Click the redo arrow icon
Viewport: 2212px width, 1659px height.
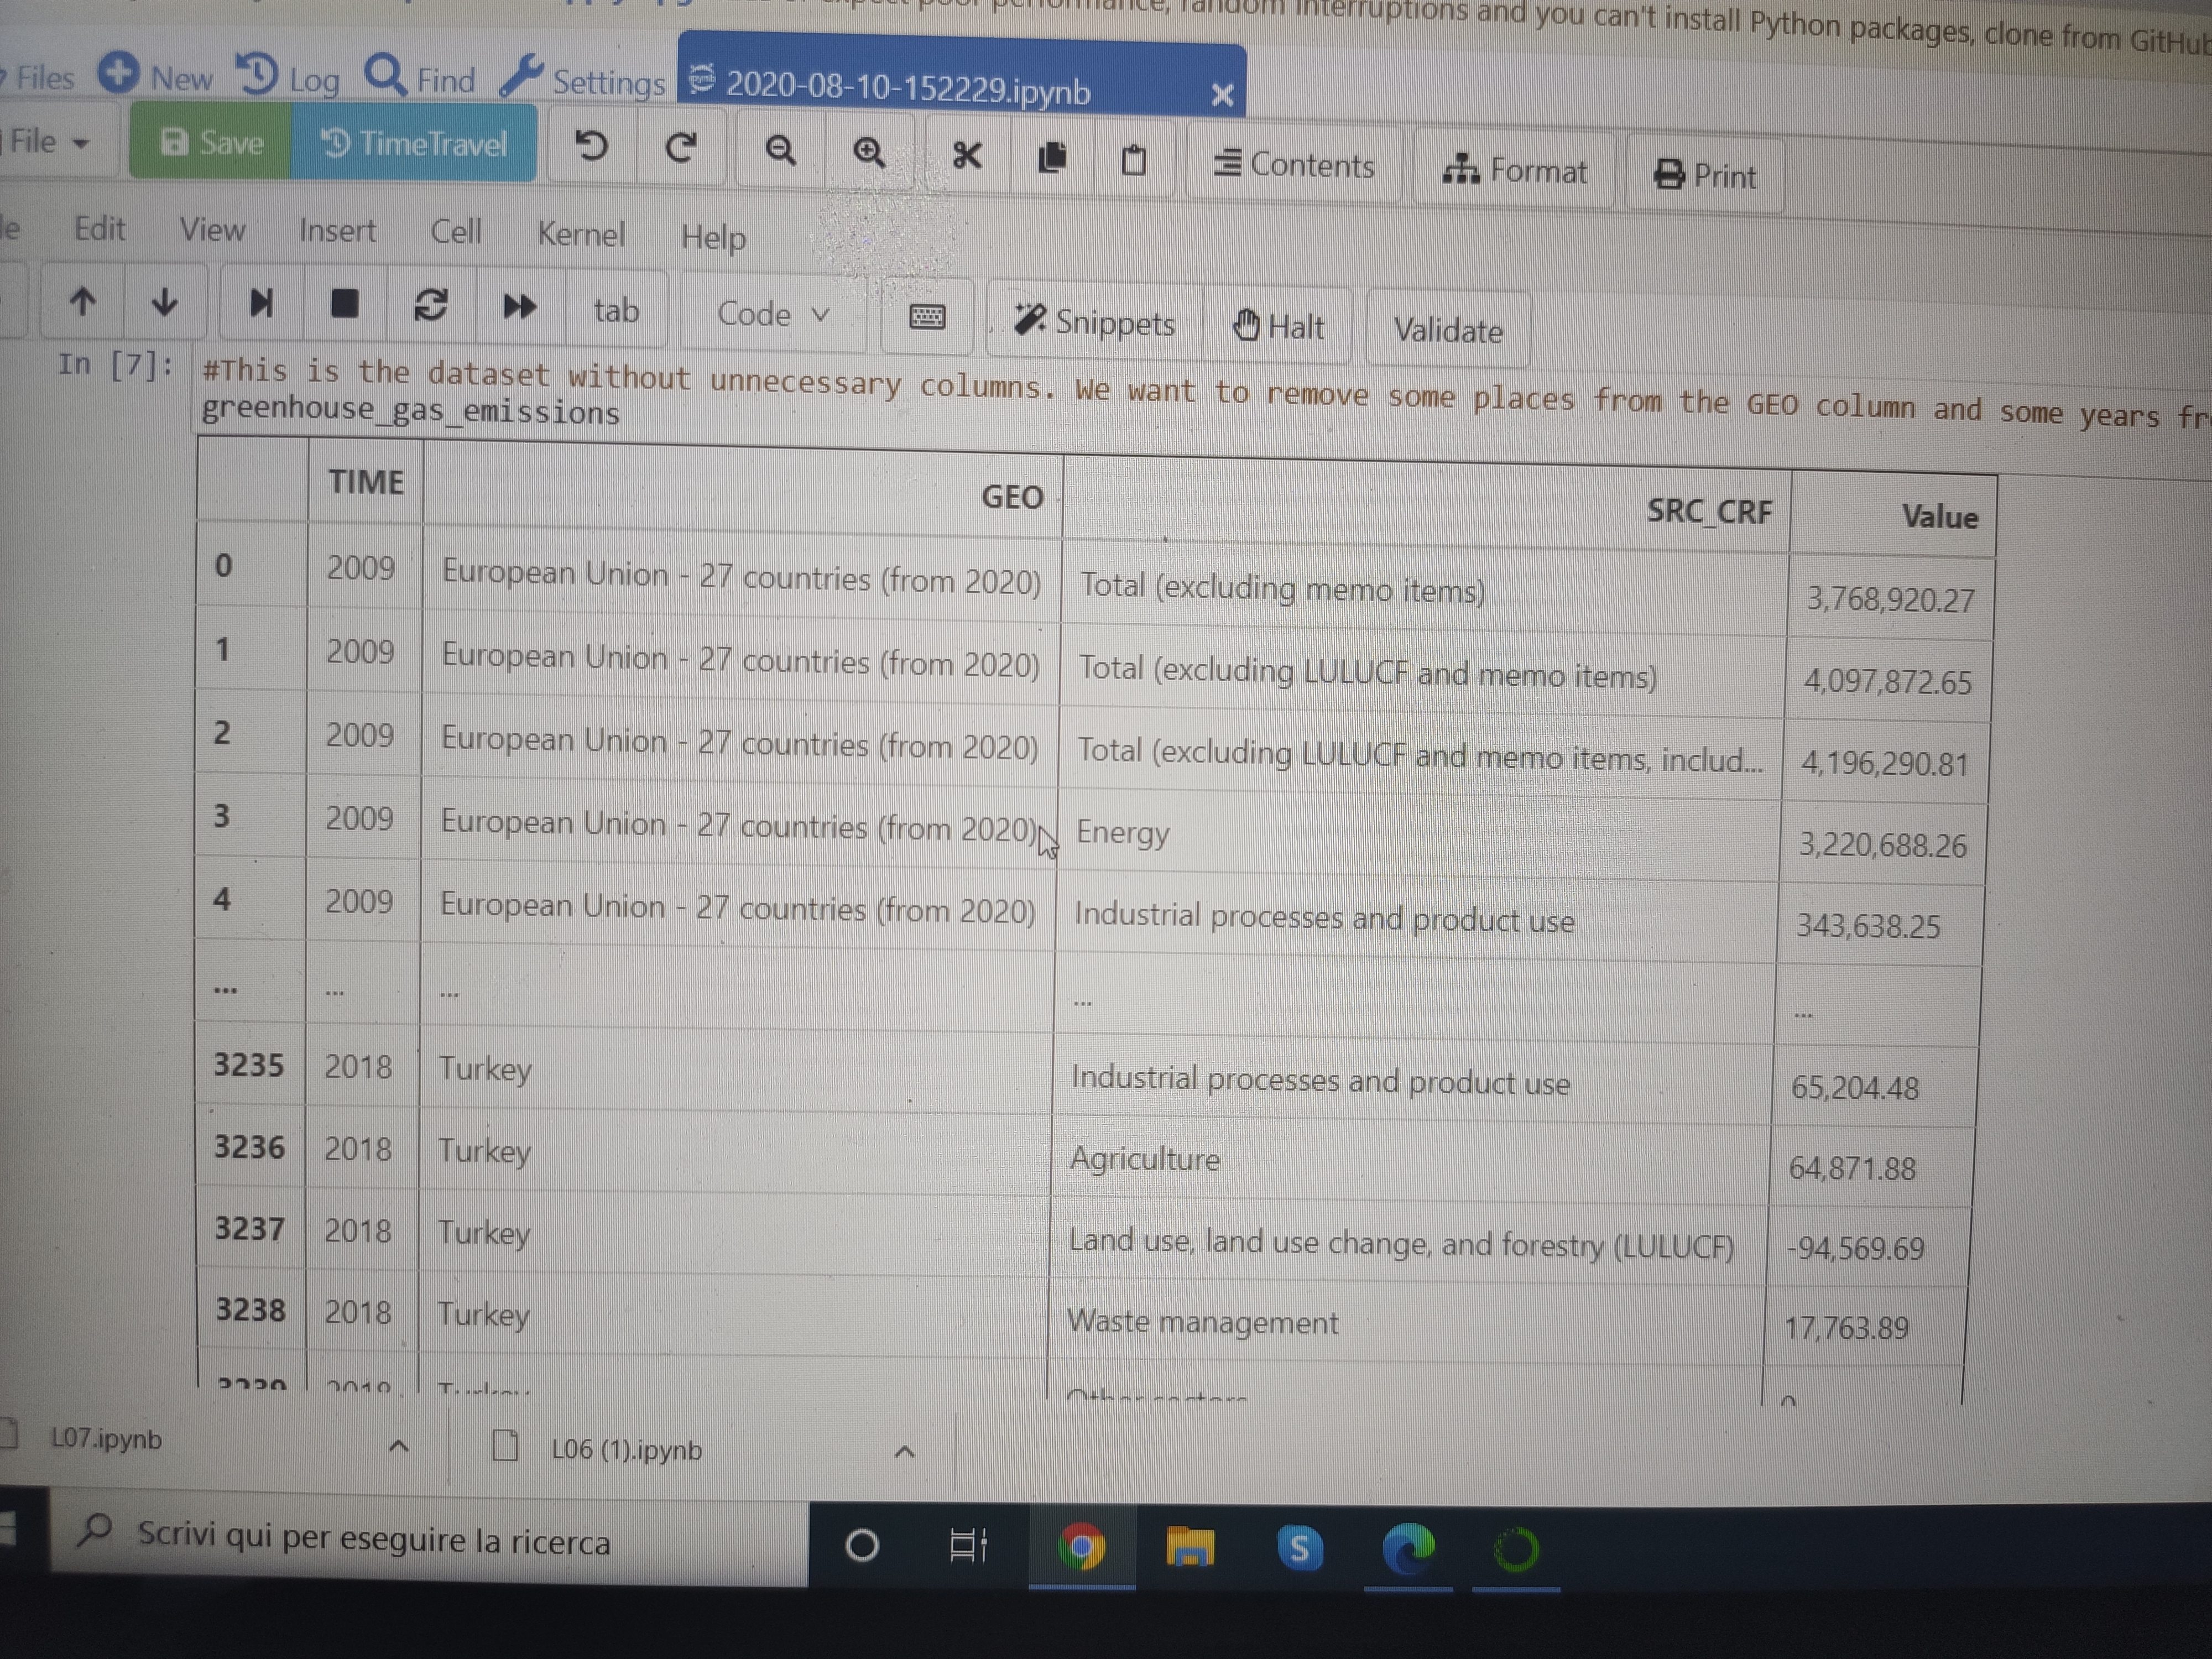point(681,149)
